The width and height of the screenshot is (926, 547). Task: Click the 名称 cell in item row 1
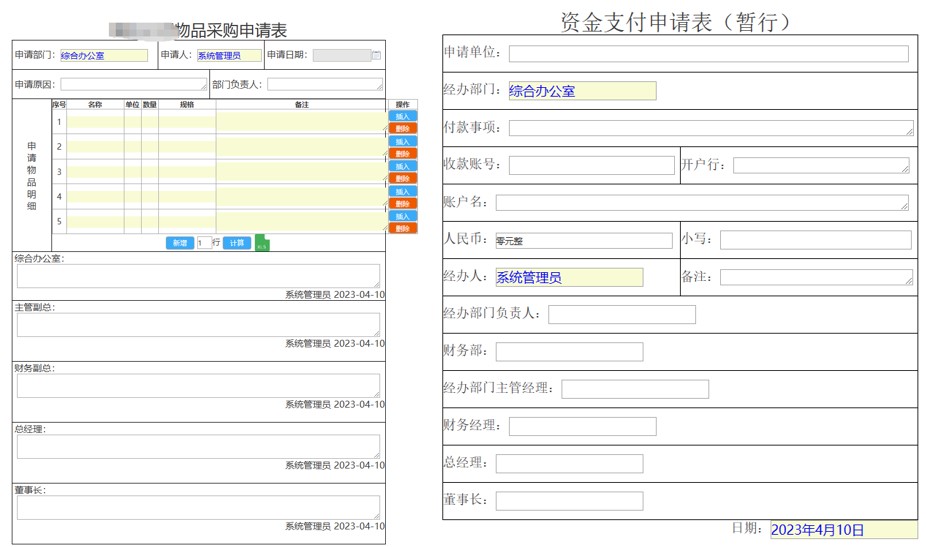(95, 122)
